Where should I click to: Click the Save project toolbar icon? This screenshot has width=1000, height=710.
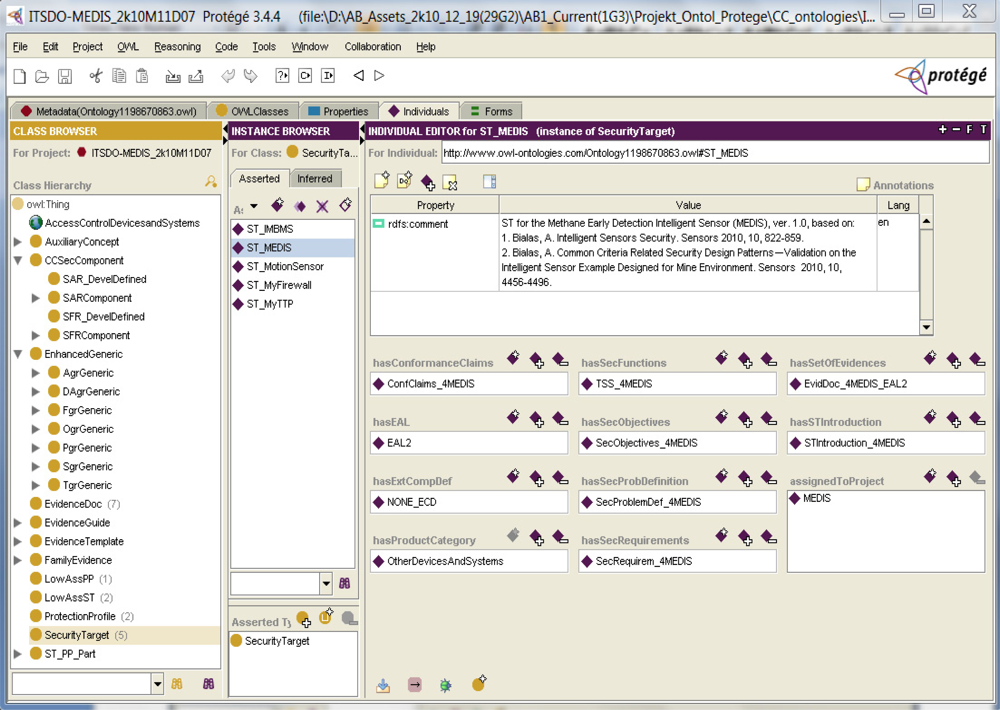65,76
